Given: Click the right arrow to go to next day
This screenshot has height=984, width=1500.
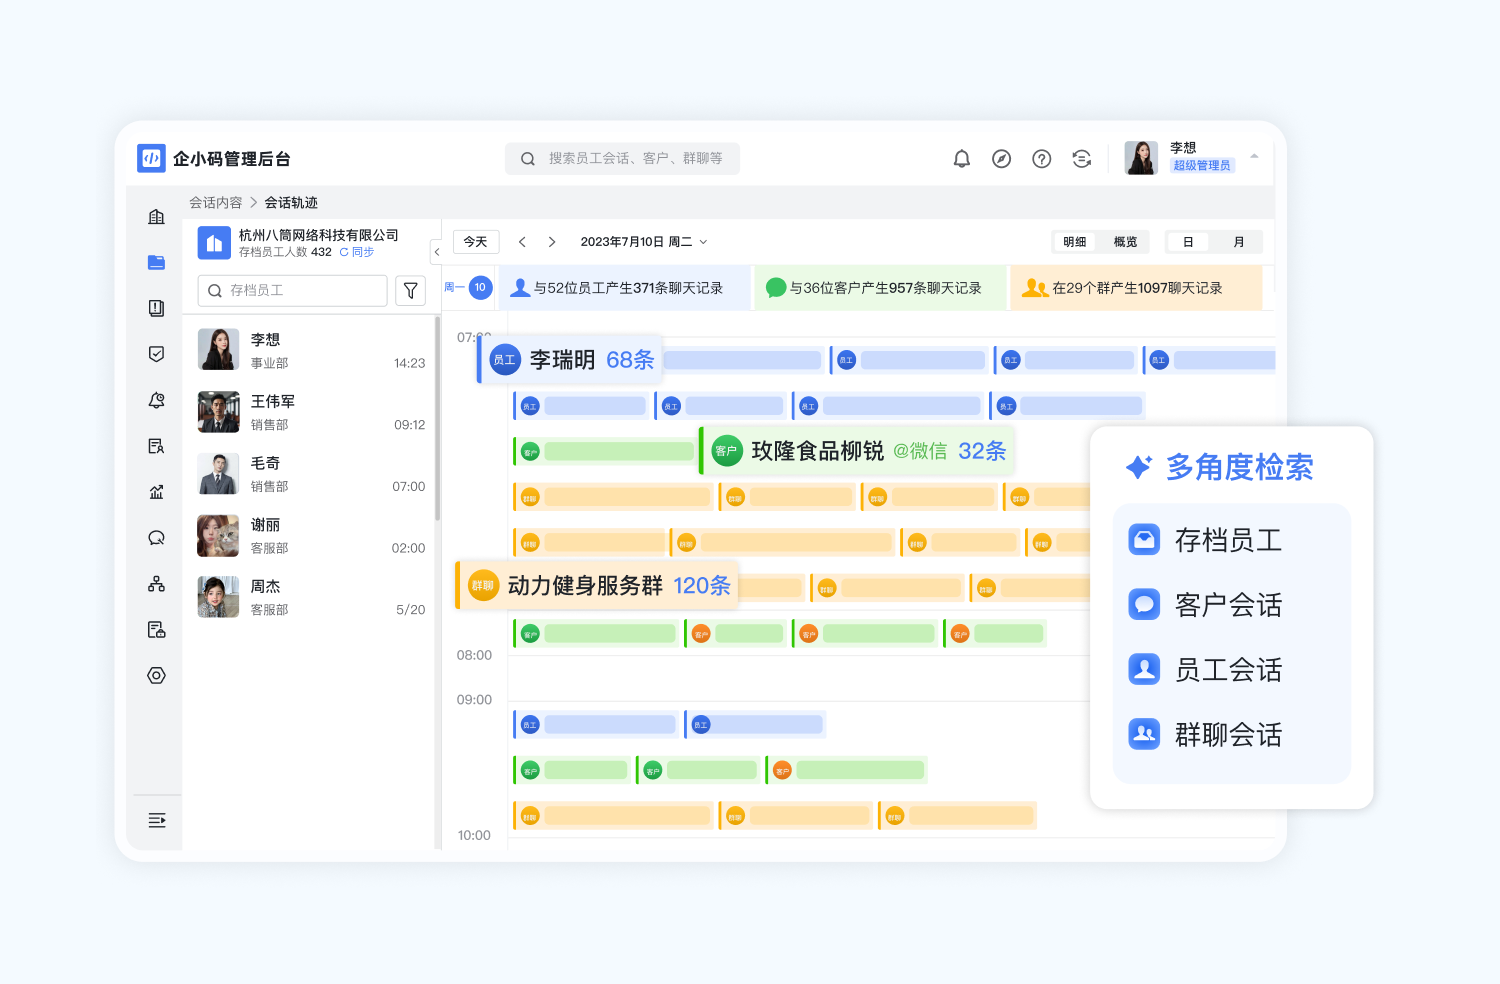Looking at the screenshot, I should (552, 241).
